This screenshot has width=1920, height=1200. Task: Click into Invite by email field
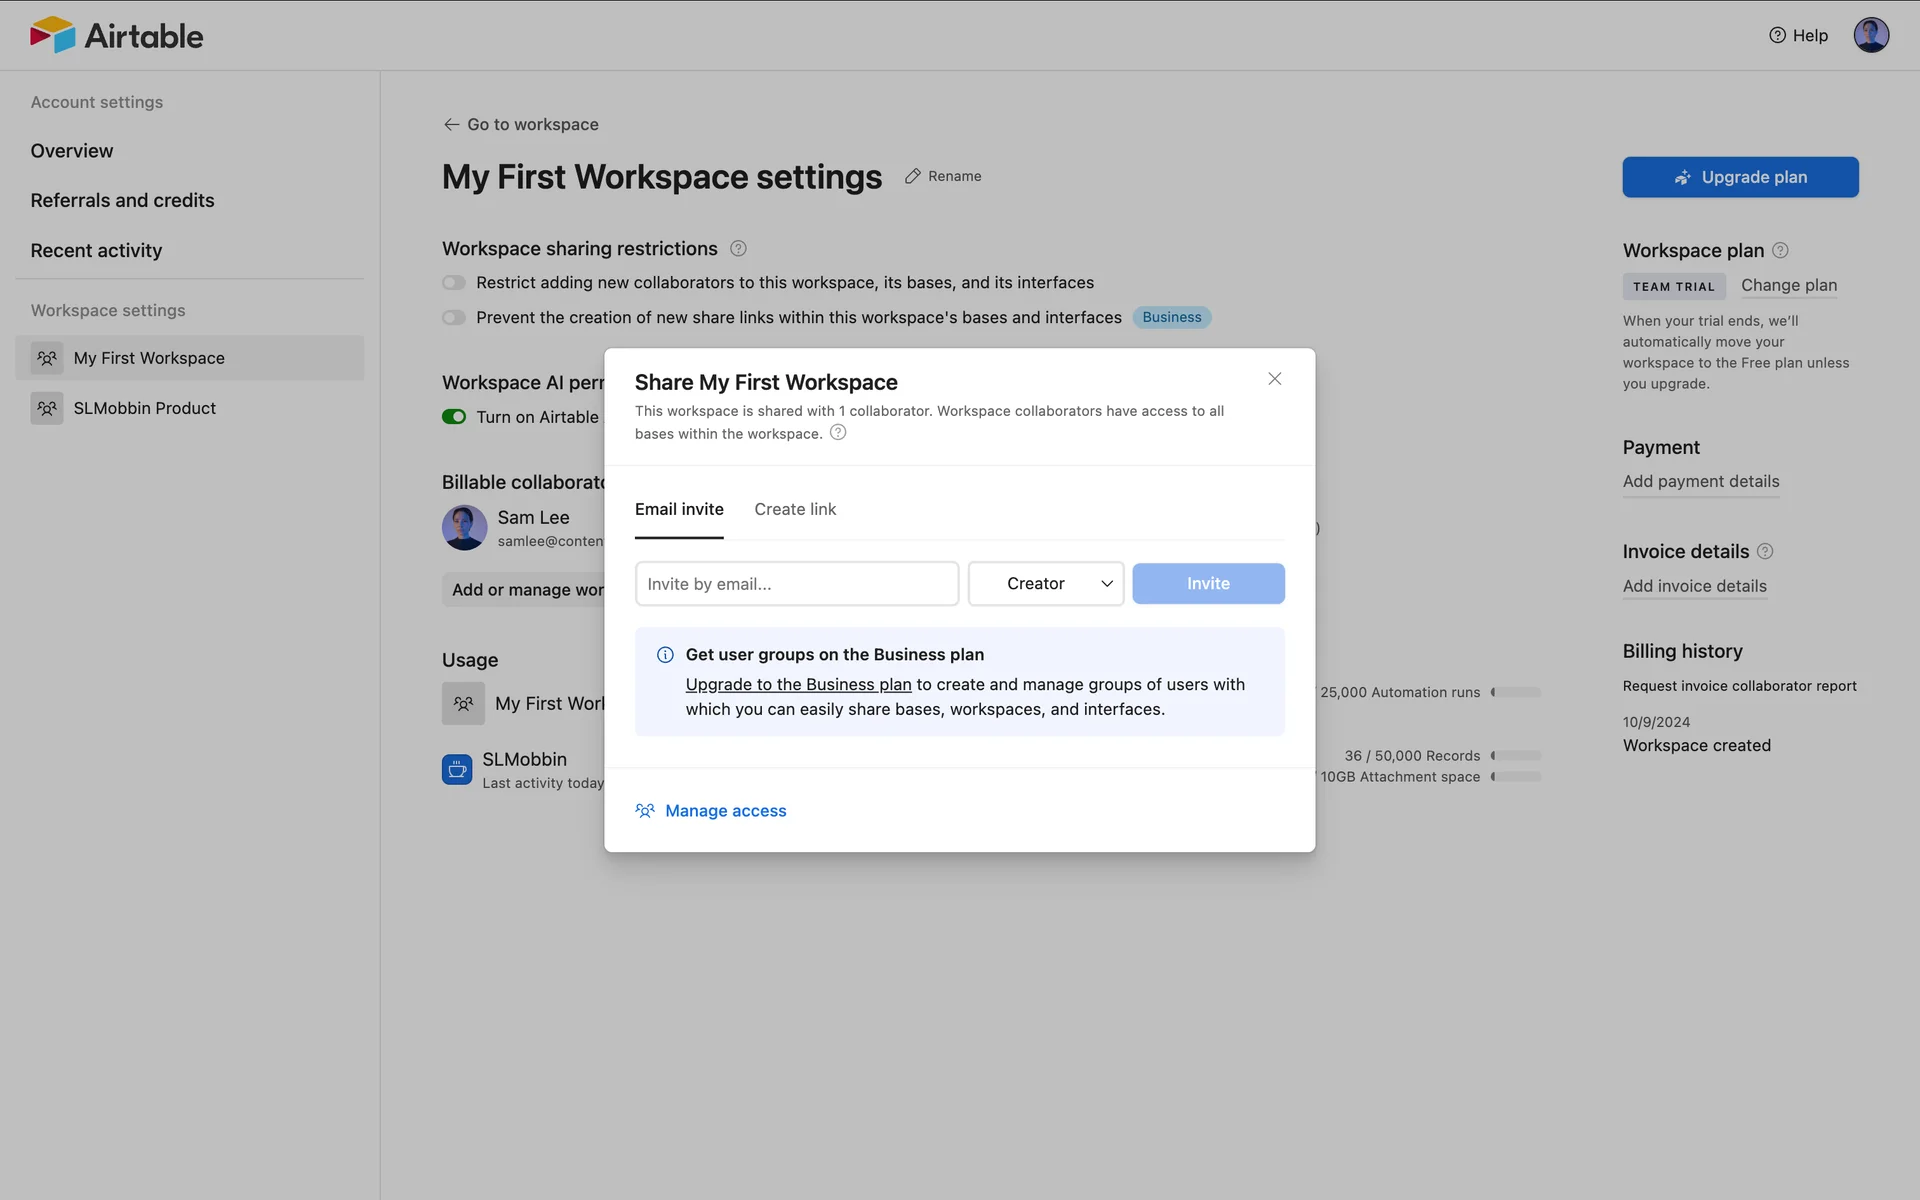pyautogui.click(x=796, y=584)
